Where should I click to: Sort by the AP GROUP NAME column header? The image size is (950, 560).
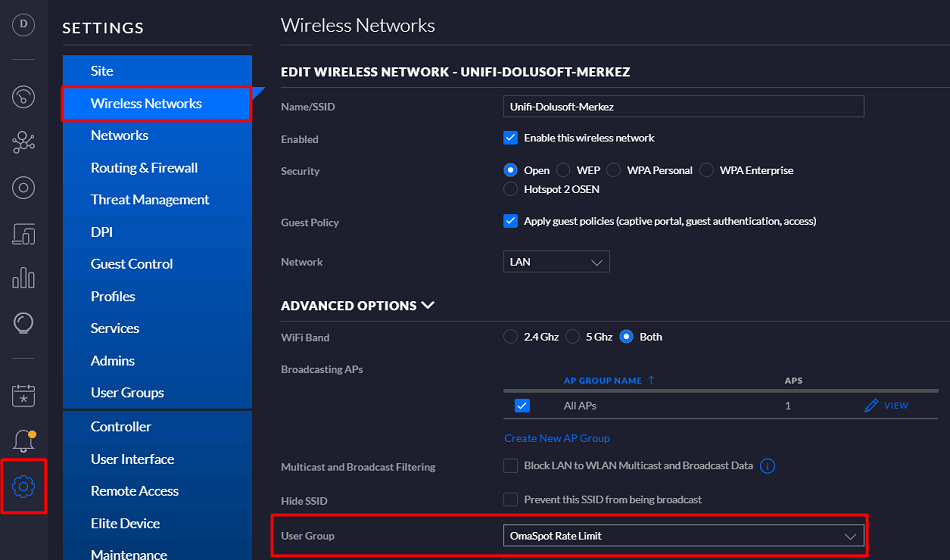(602, 381)
